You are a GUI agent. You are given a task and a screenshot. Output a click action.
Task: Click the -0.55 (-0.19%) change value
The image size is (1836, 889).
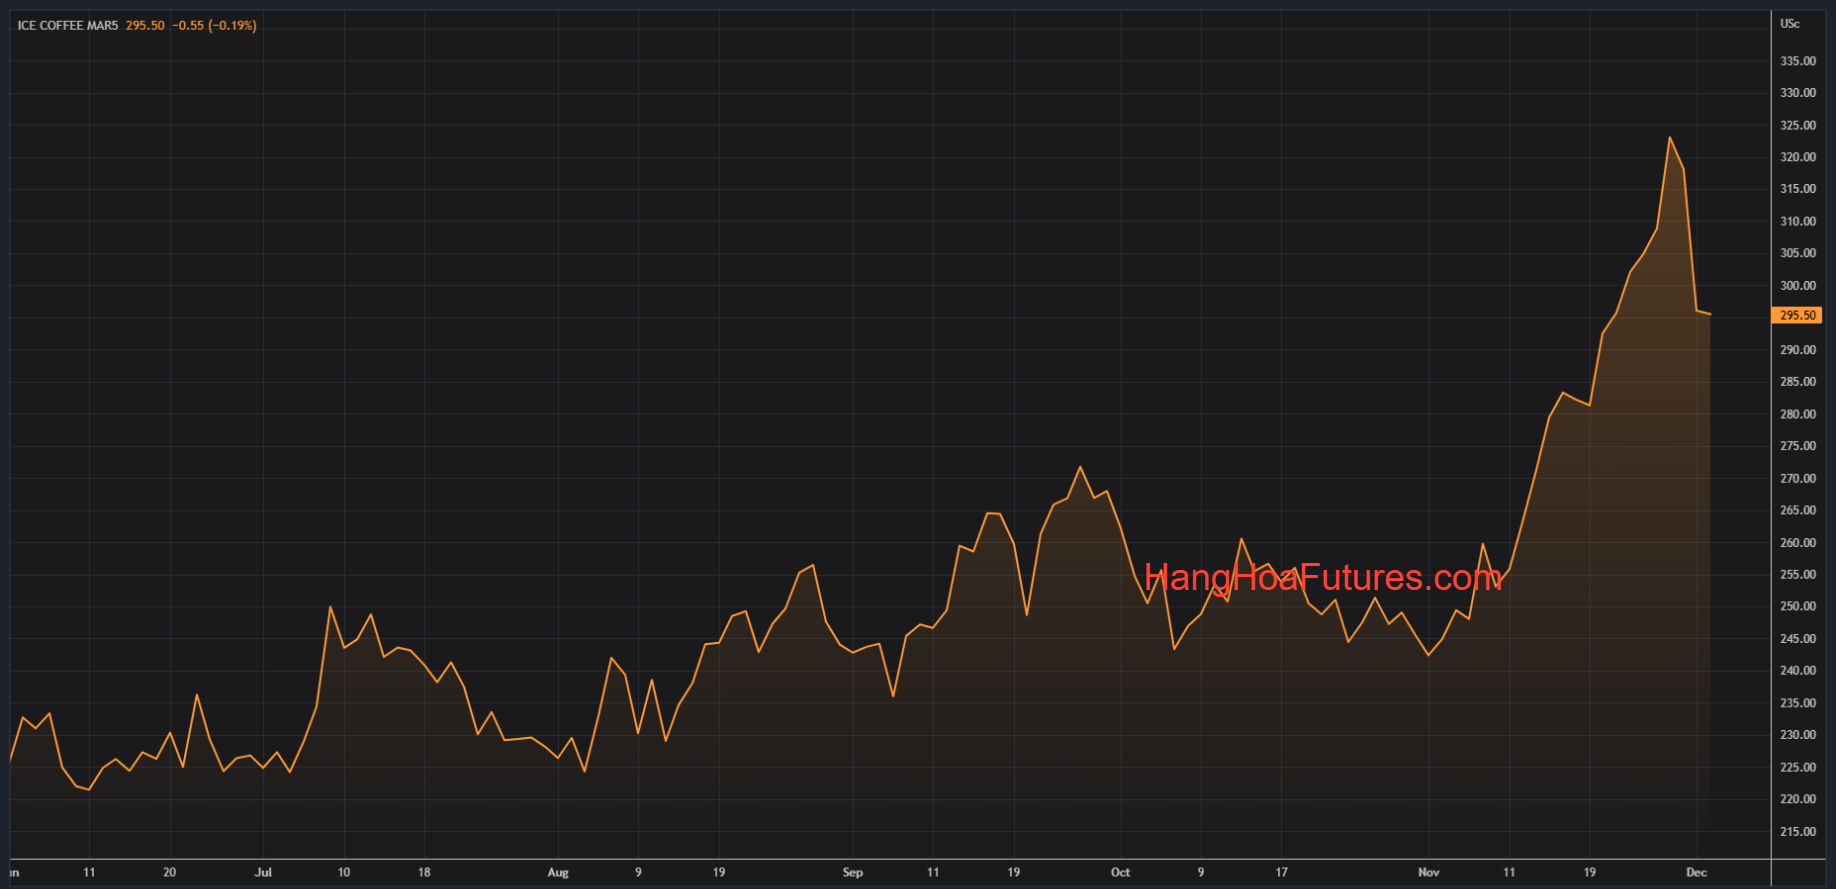coord(214,25)
